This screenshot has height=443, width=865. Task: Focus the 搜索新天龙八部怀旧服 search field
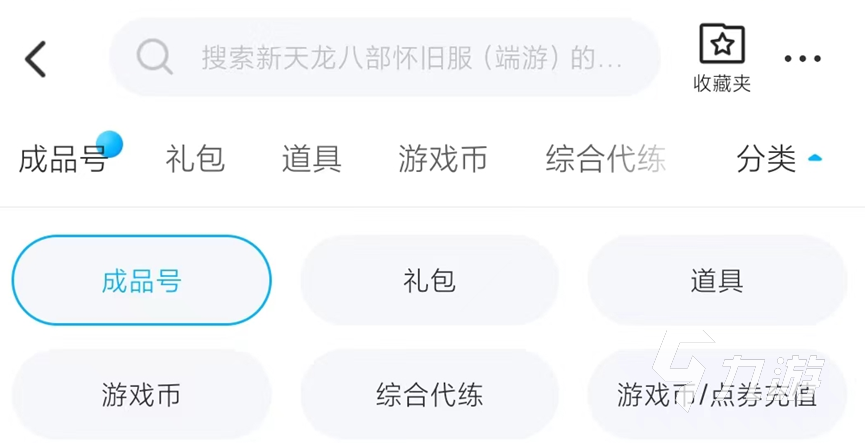pos(410,58)
